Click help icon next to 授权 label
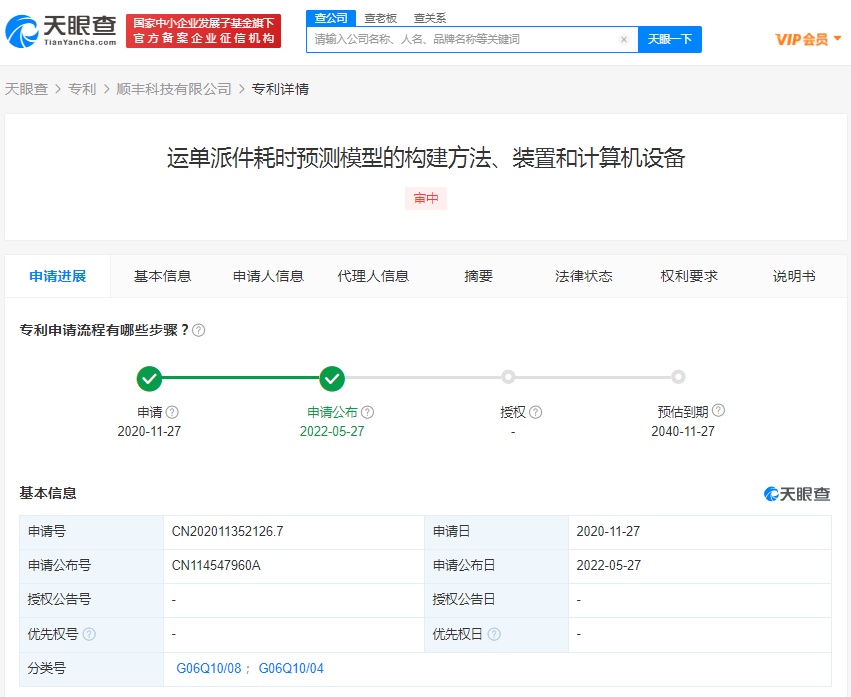The image size is (851, 697). click(536, 412)
